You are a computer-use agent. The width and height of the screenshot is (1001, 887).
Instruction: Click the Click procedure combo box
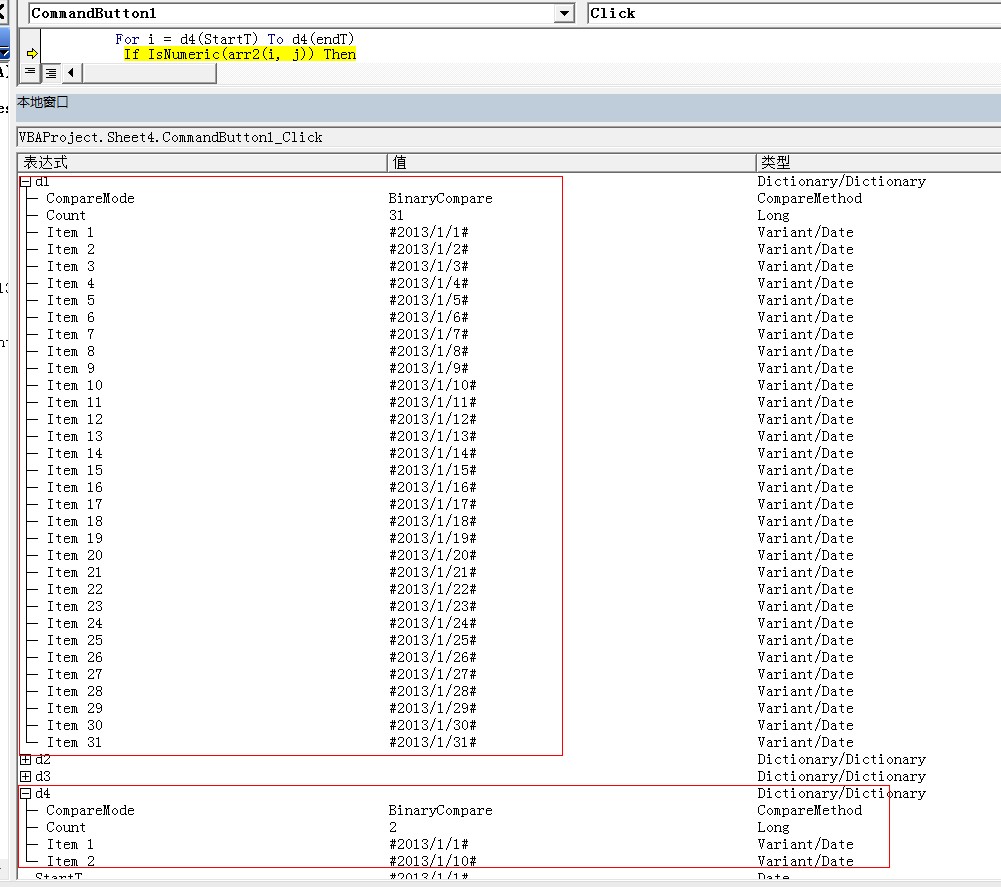(790, 13)
